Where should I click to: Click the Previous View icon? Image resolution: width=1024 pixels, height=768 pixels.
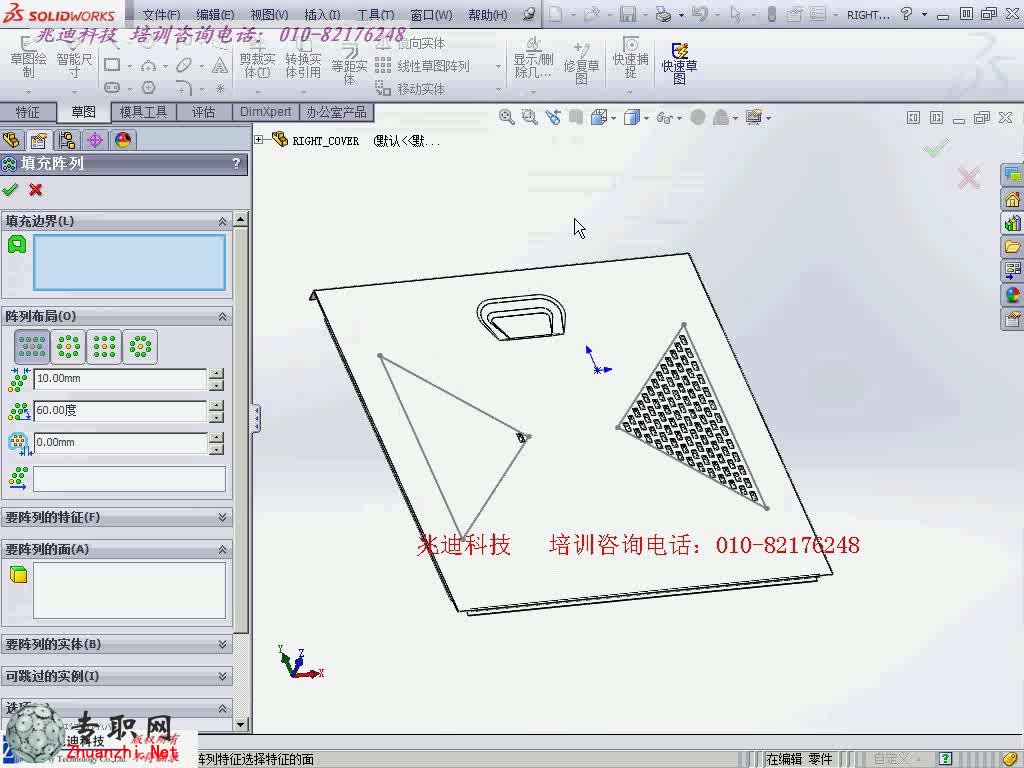click(553, 117)
